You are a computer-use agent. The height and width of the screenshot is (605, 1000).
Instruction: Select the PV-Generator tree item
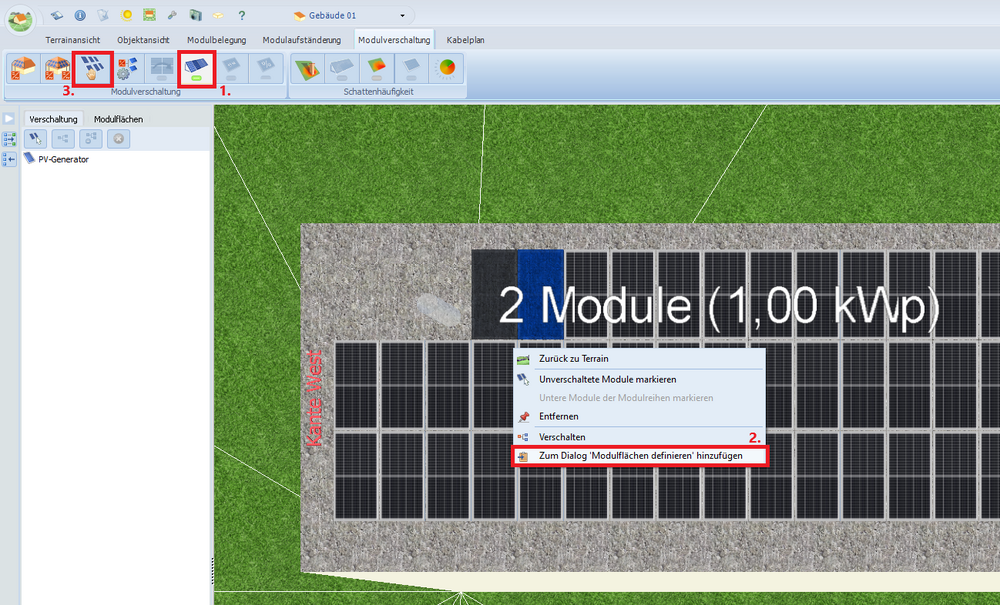coord(62,159)
